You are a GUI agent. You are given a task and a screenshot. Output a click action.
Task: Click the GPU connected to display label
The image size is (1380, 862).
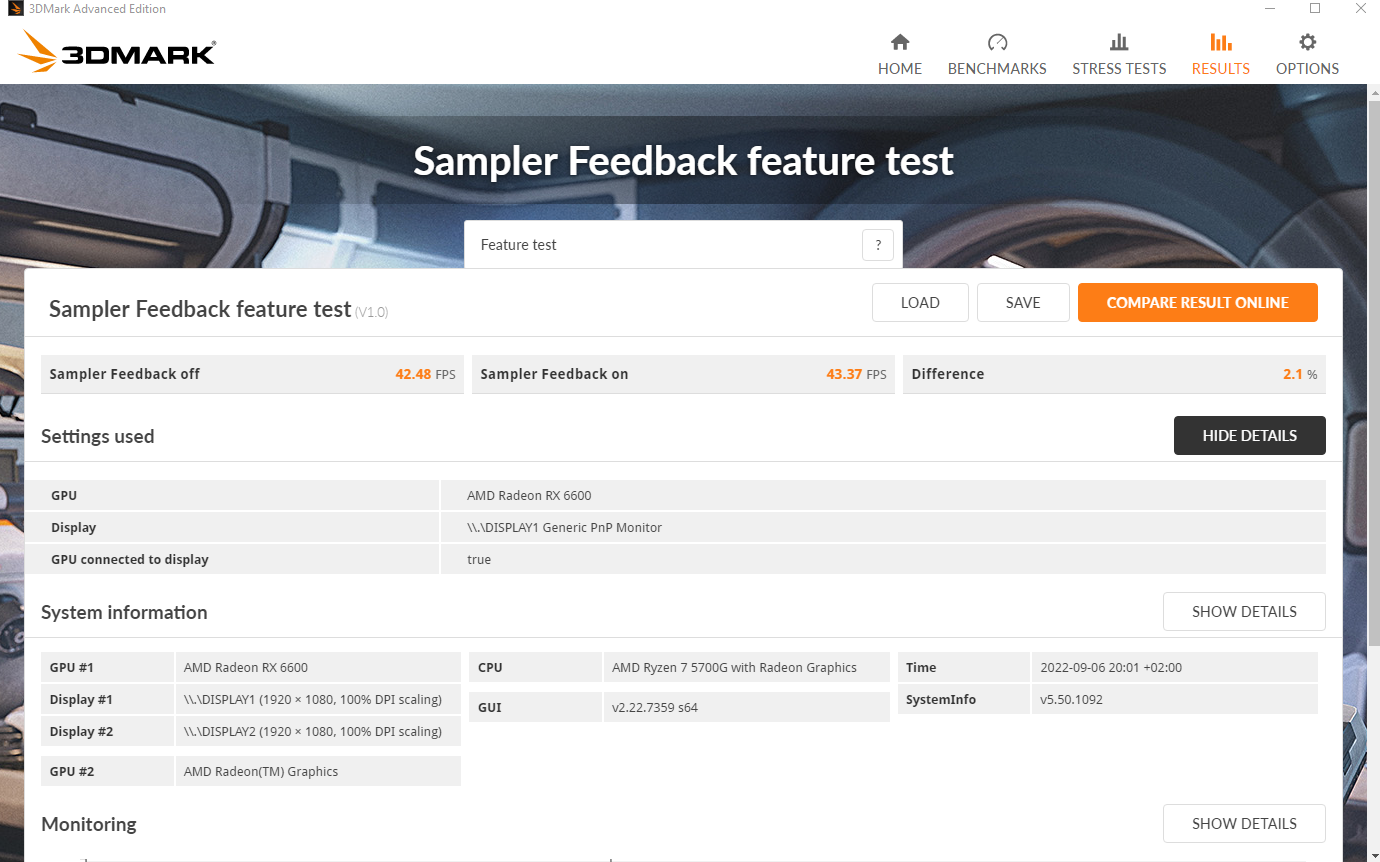(x=130, y=559)
